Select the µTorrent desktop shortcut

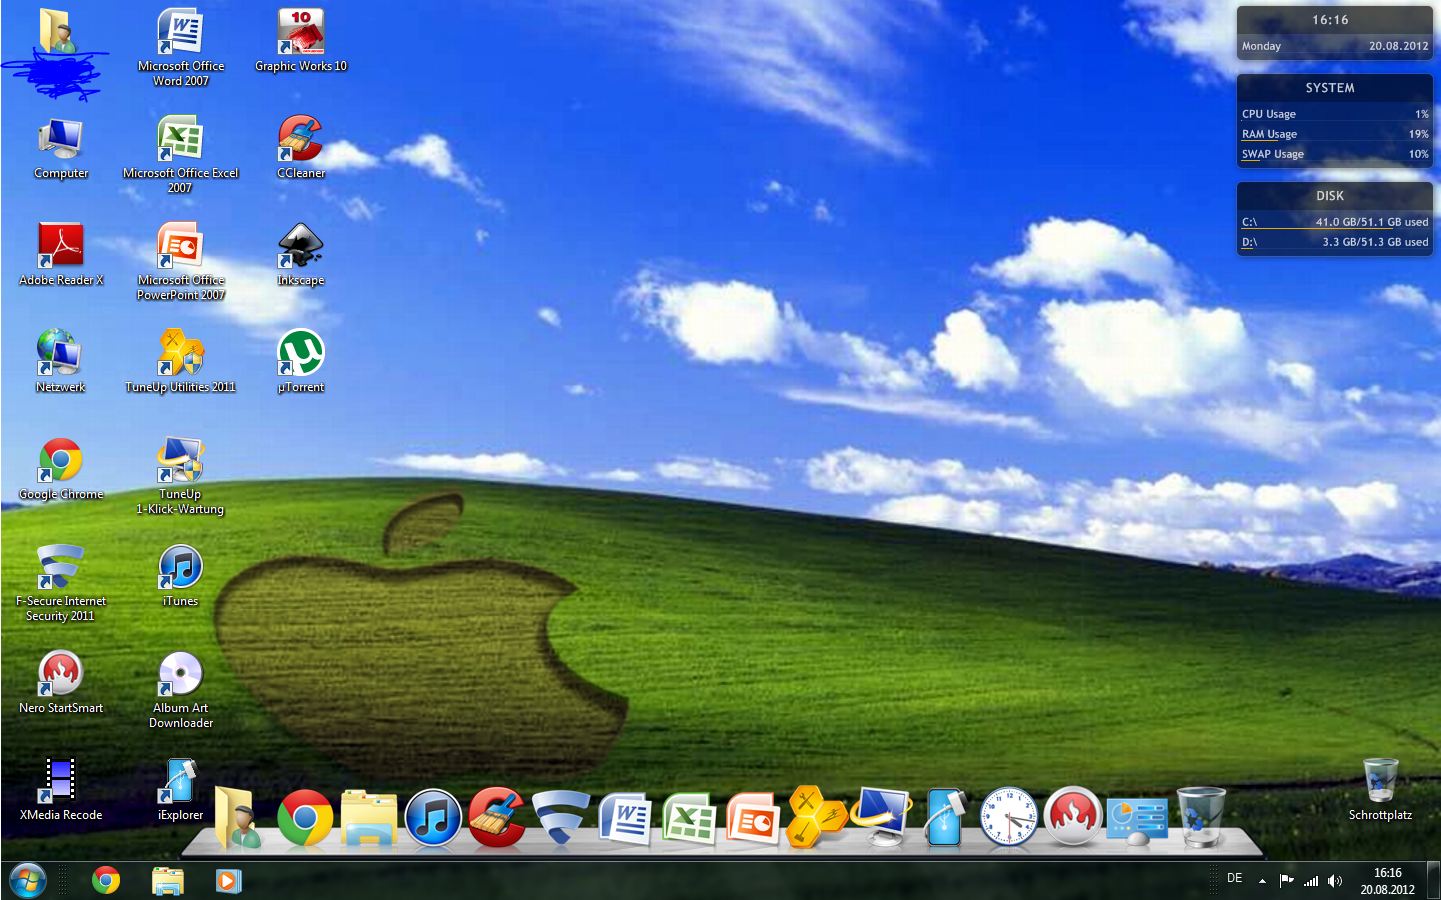click(301, 362)
